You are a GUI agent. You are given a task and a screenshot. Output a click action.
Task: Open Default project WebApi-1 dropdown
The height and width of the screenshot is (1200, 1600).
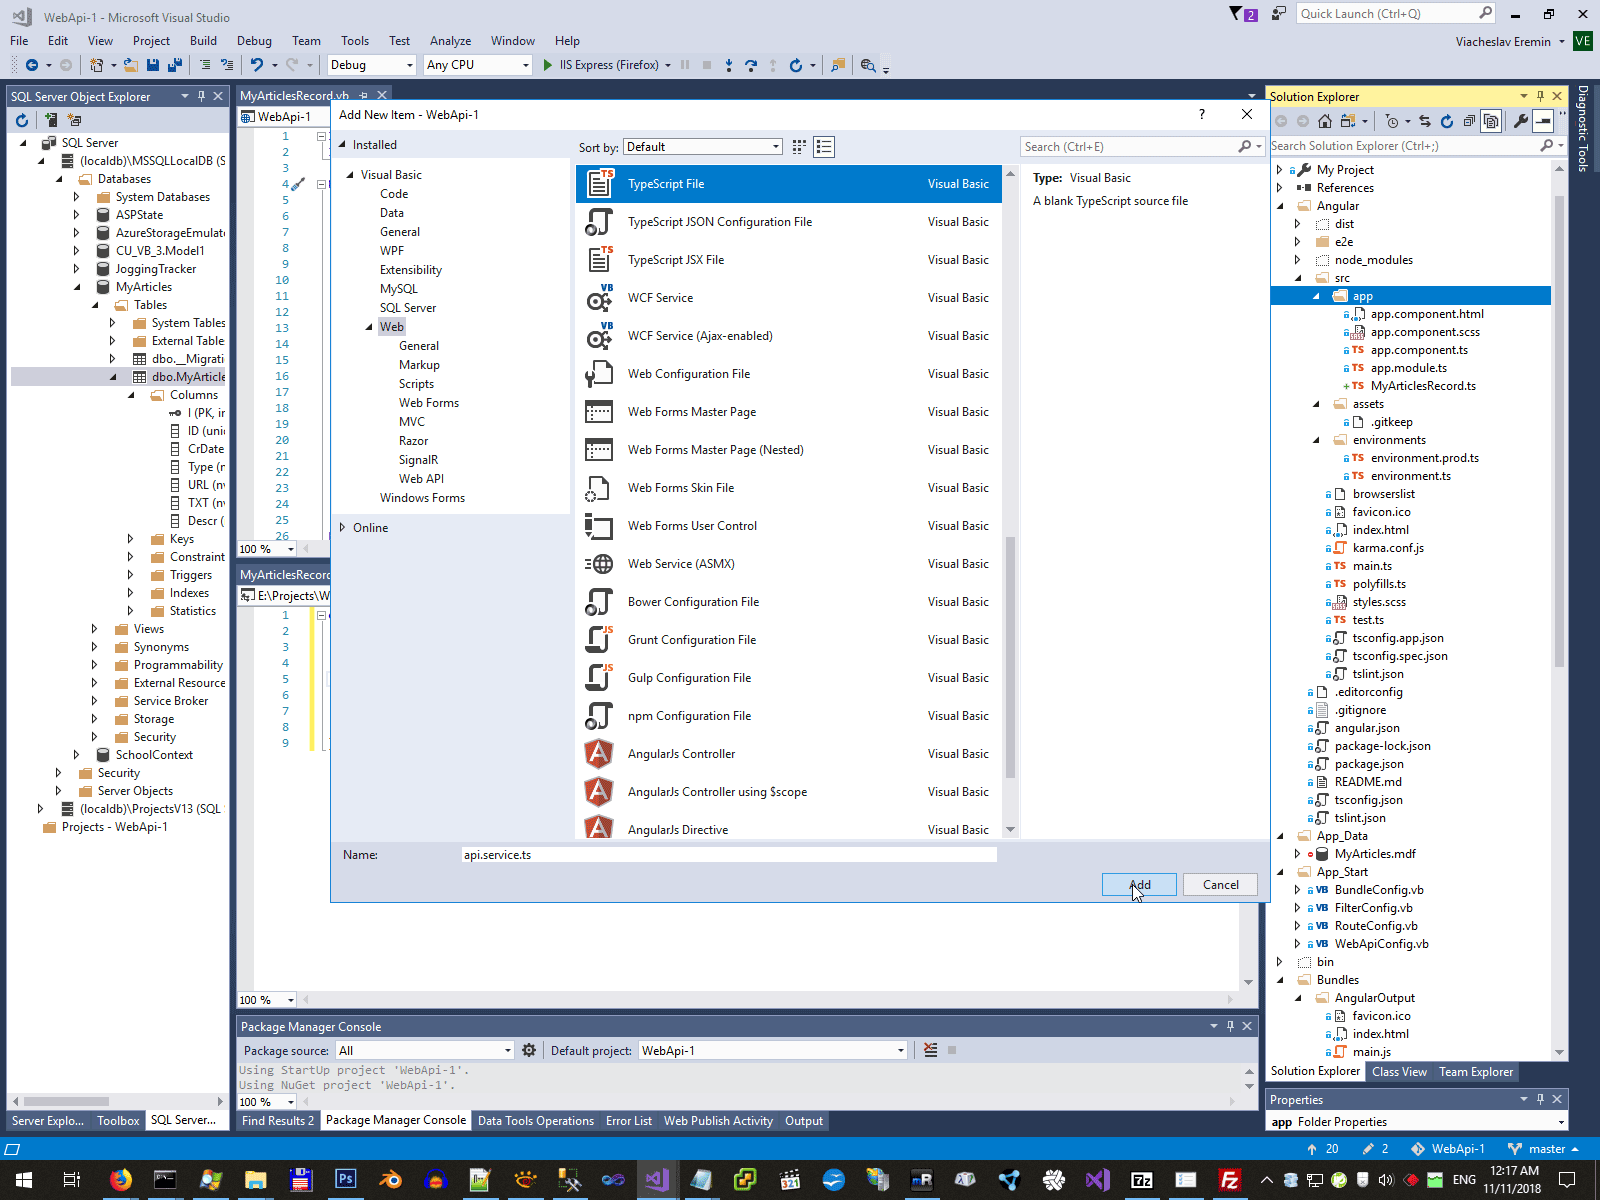pyautogui.click(x=773, y=1050)
